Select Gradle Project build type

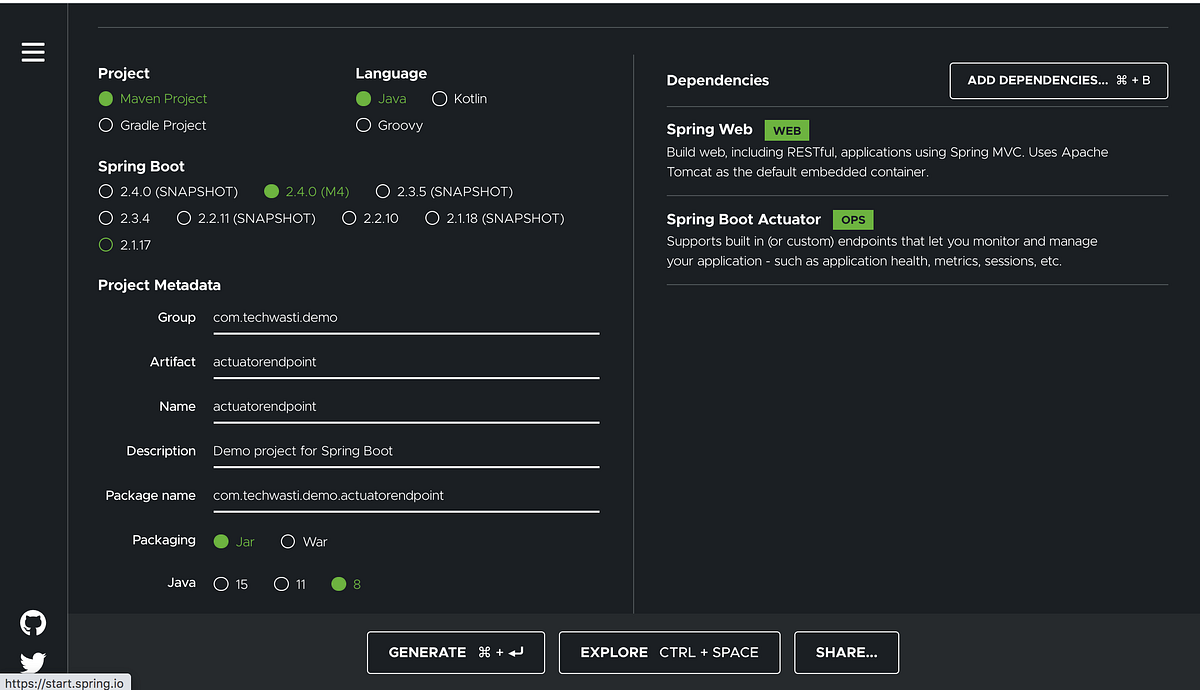[106, 125]
